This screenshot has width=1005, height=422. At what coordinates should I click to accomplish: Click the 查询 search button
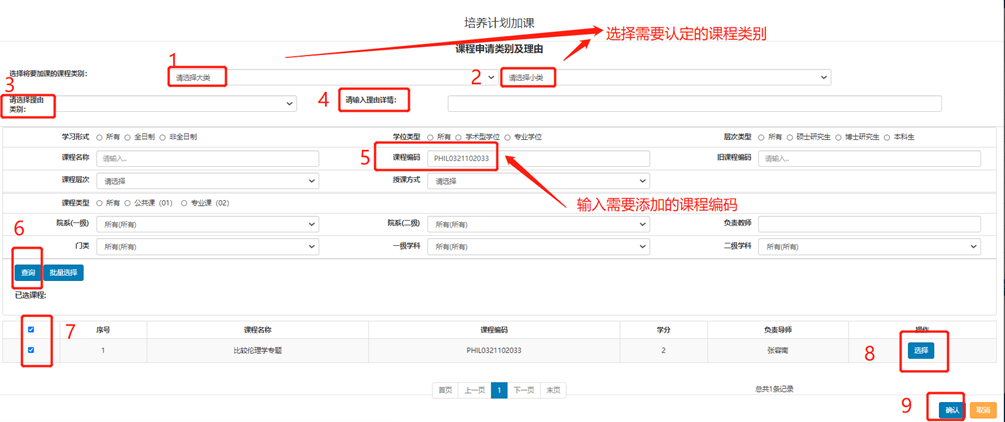point(28,272)
